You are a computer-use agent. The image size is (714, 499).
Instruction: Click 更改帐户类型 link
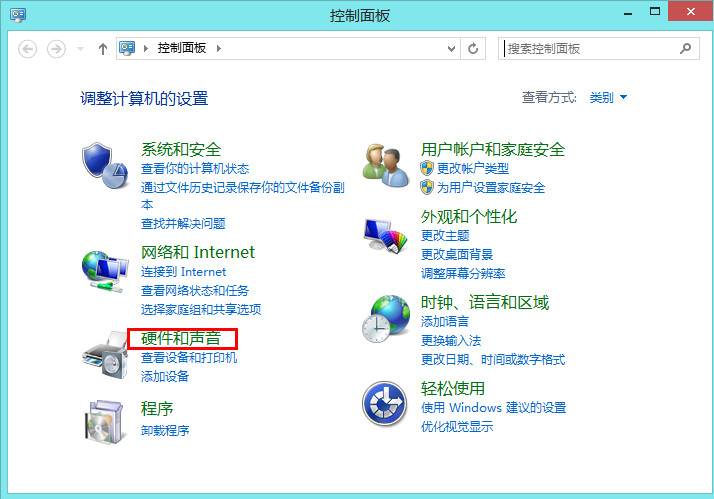pos(473,168)
